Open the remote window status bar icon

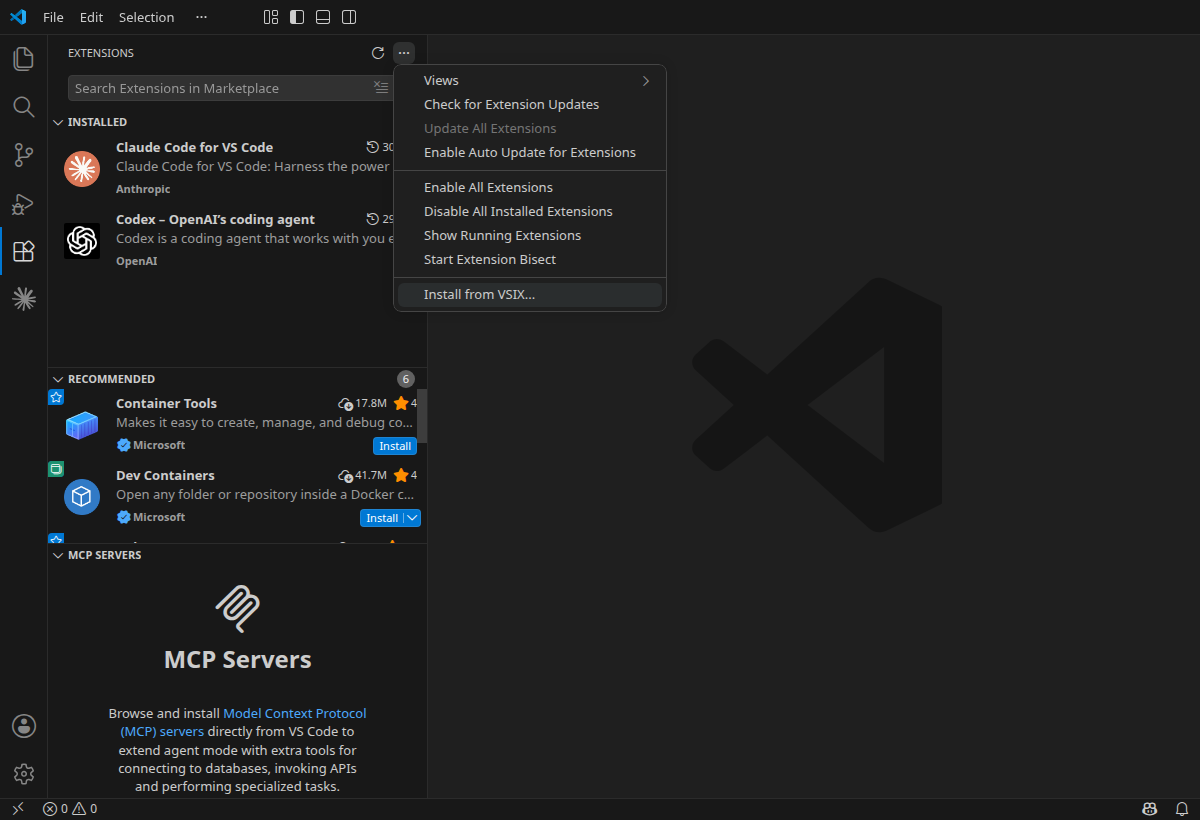point(17,809)
